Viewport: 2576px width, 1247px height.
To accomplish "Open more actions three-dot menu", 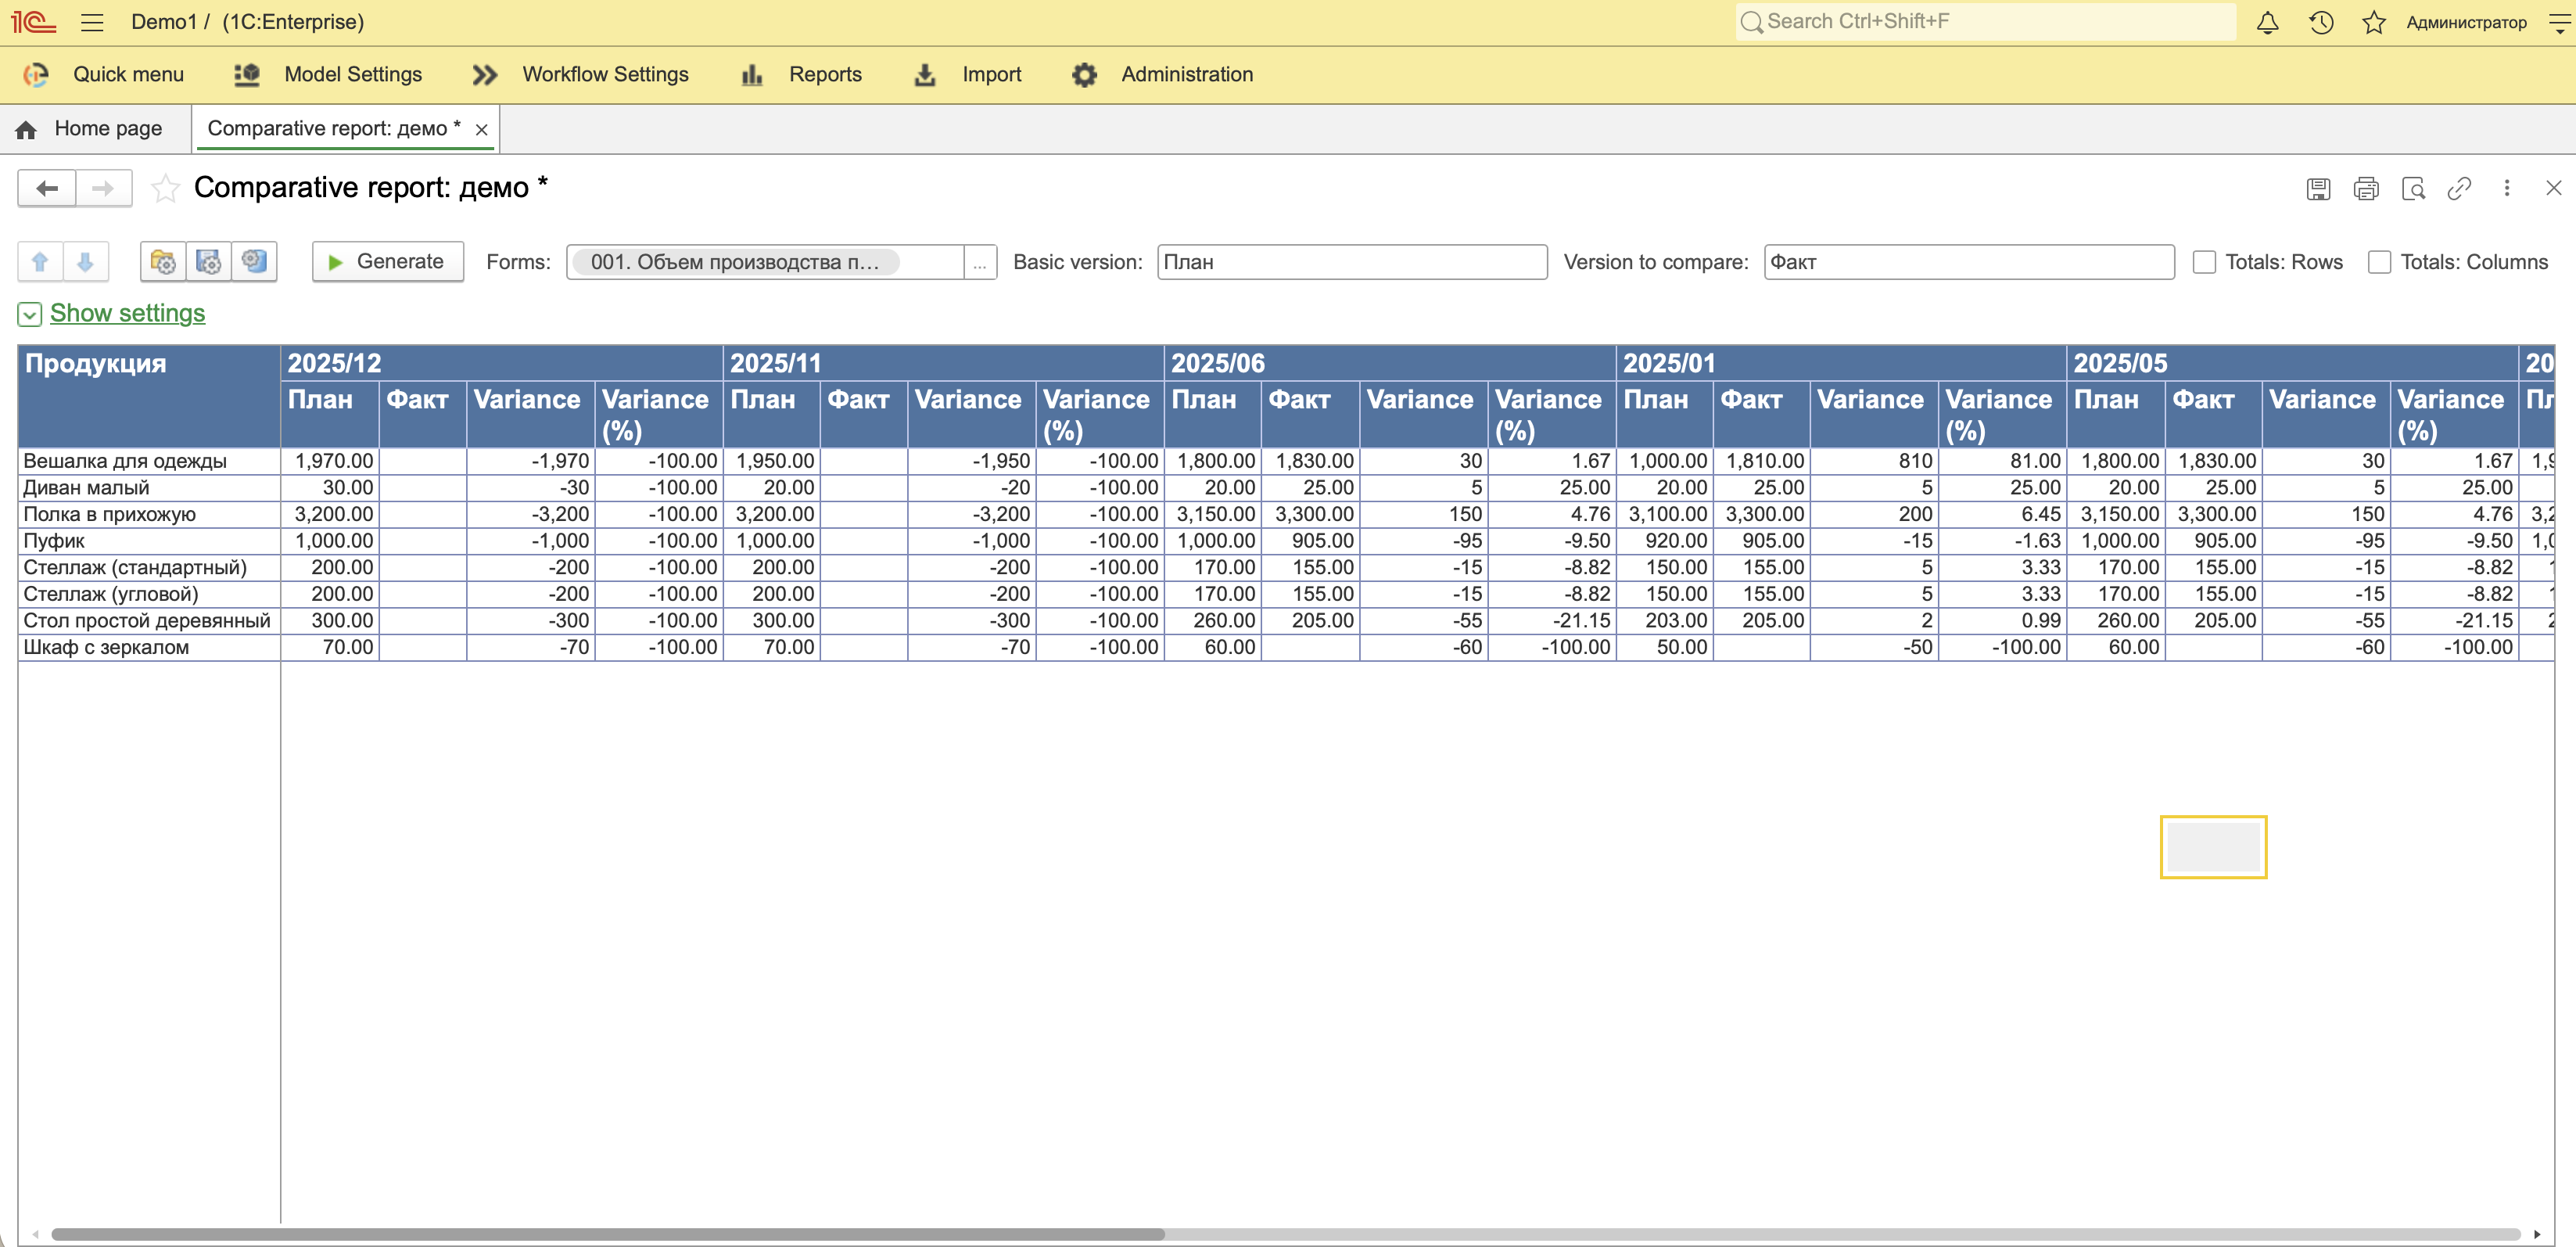I will [x=2506, y=188].
